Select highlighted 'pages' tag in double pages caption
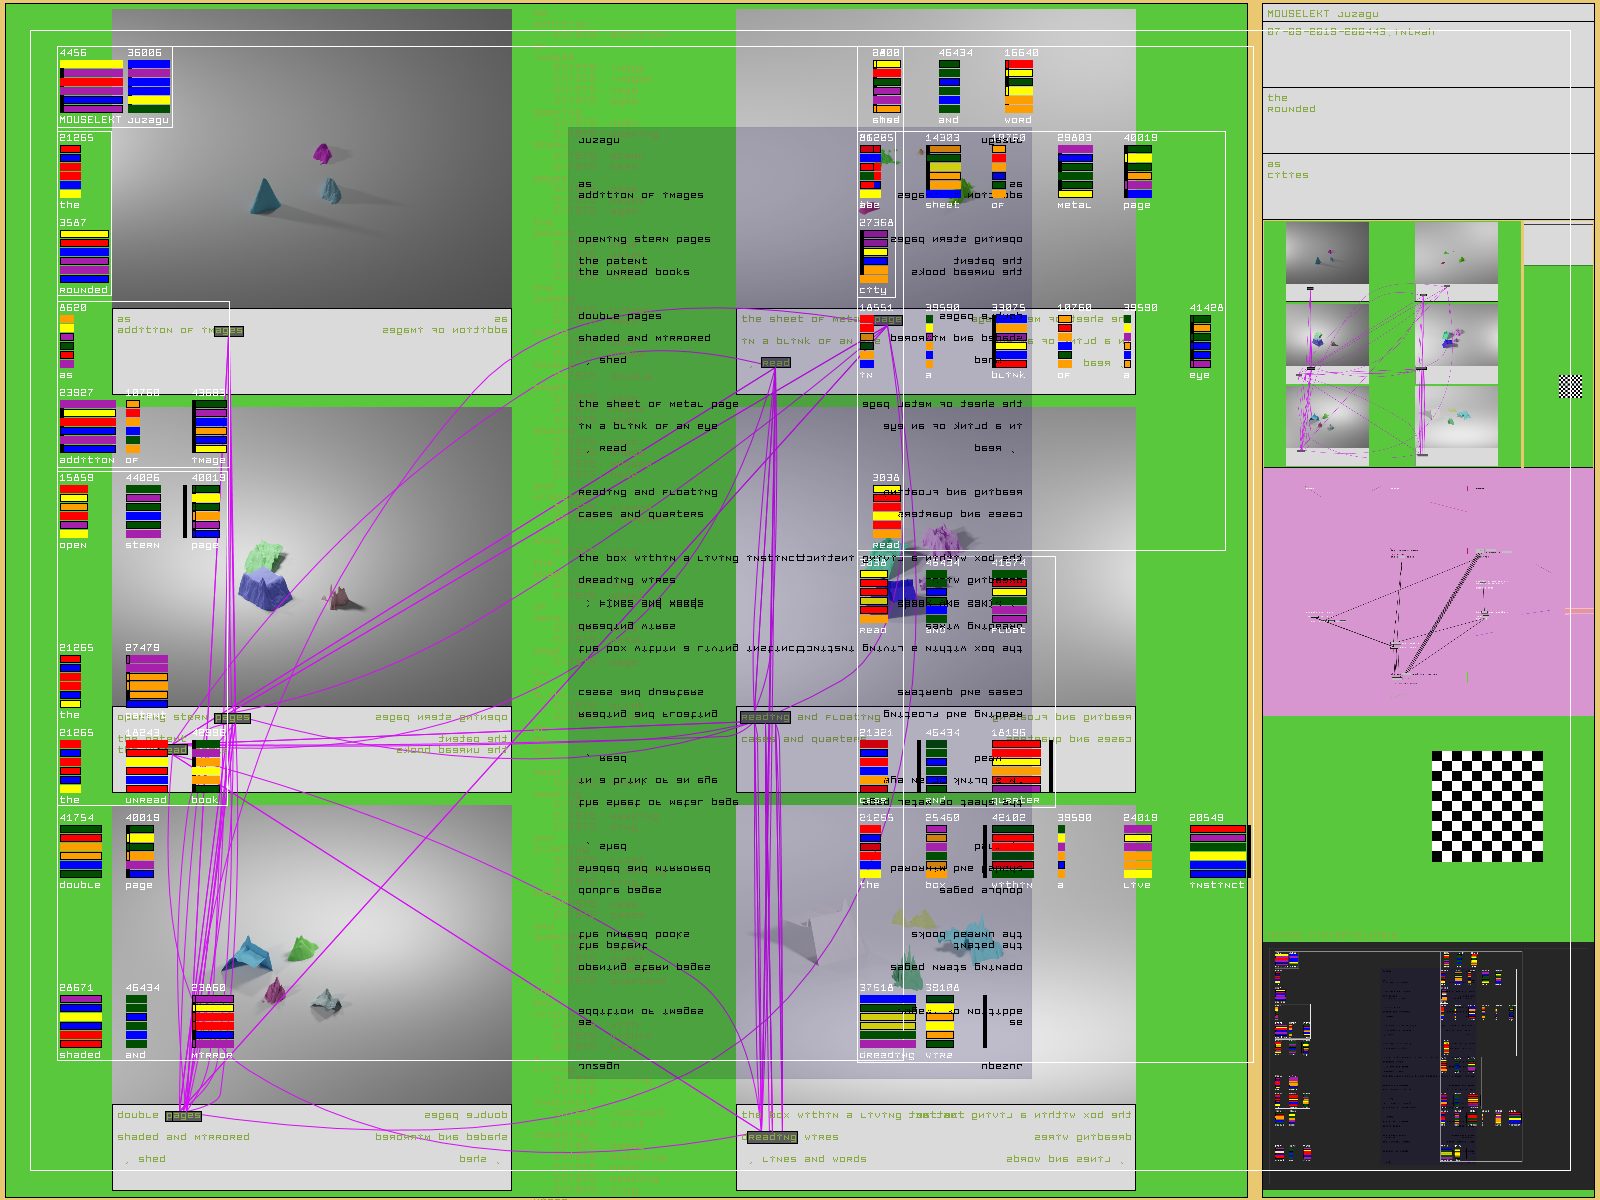This screenshot has height=1200, width=1600. click(183, 1115)
